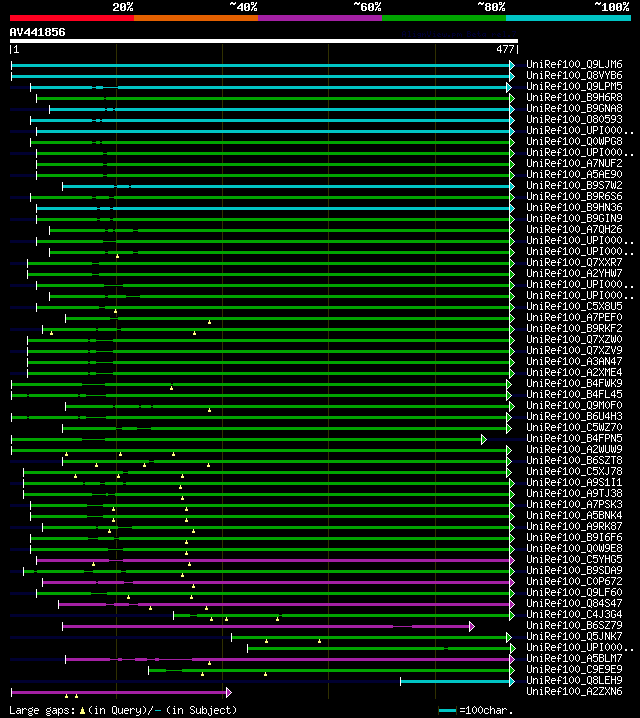Select the UniRef100_B4FWK9 hit label
The height and width of the screenshot is (718, 640).
574,383
